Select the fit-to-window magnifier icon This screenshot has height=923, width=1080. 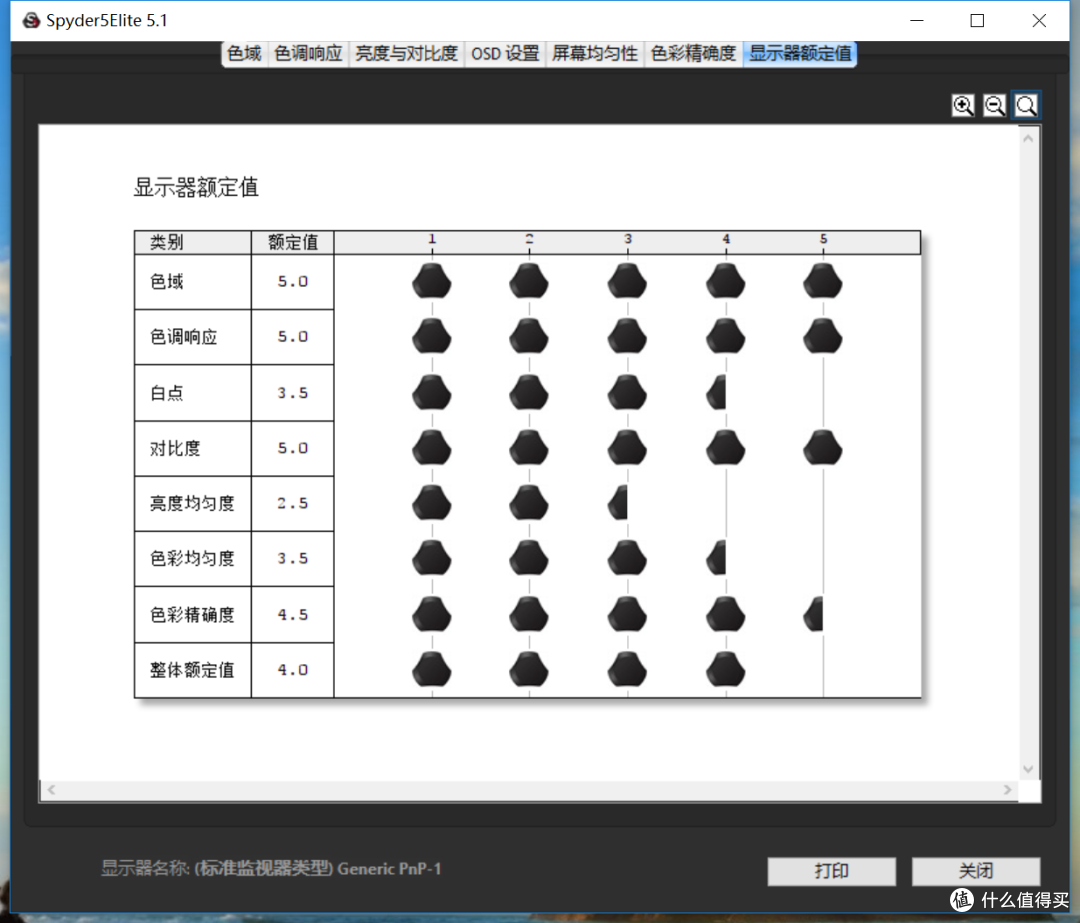(x=1026, y=106)
